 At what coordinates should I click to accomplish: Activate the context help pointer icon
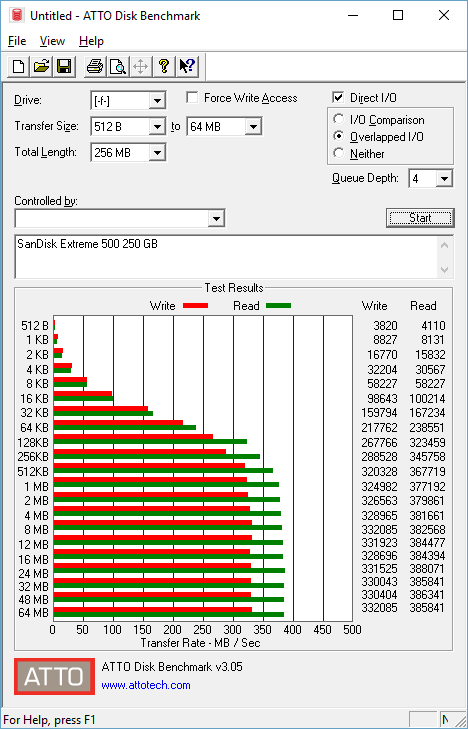(x=187, y=66)
